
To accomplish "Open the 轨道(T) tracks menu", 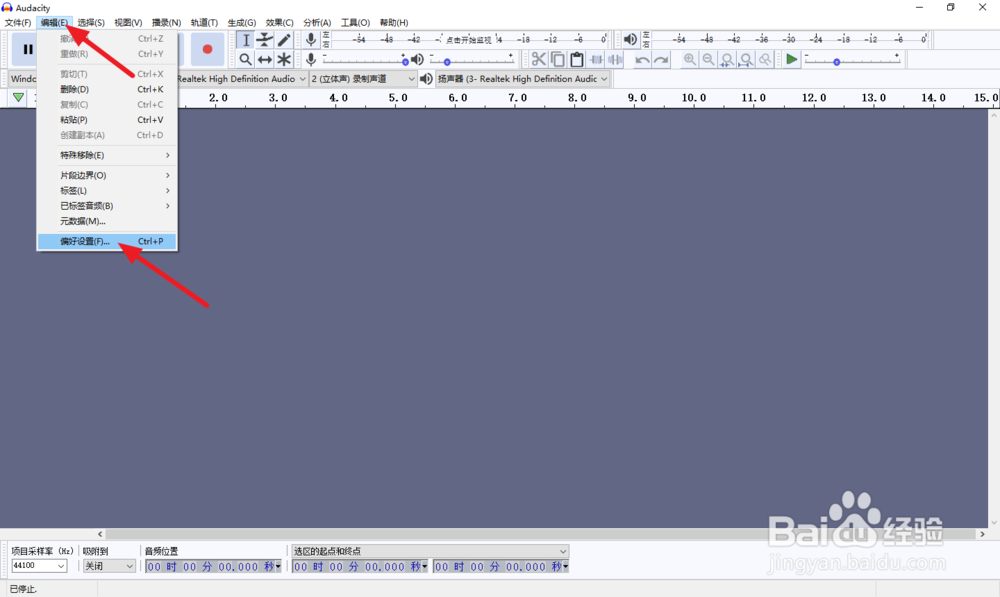I will click(x=204, y=22).
